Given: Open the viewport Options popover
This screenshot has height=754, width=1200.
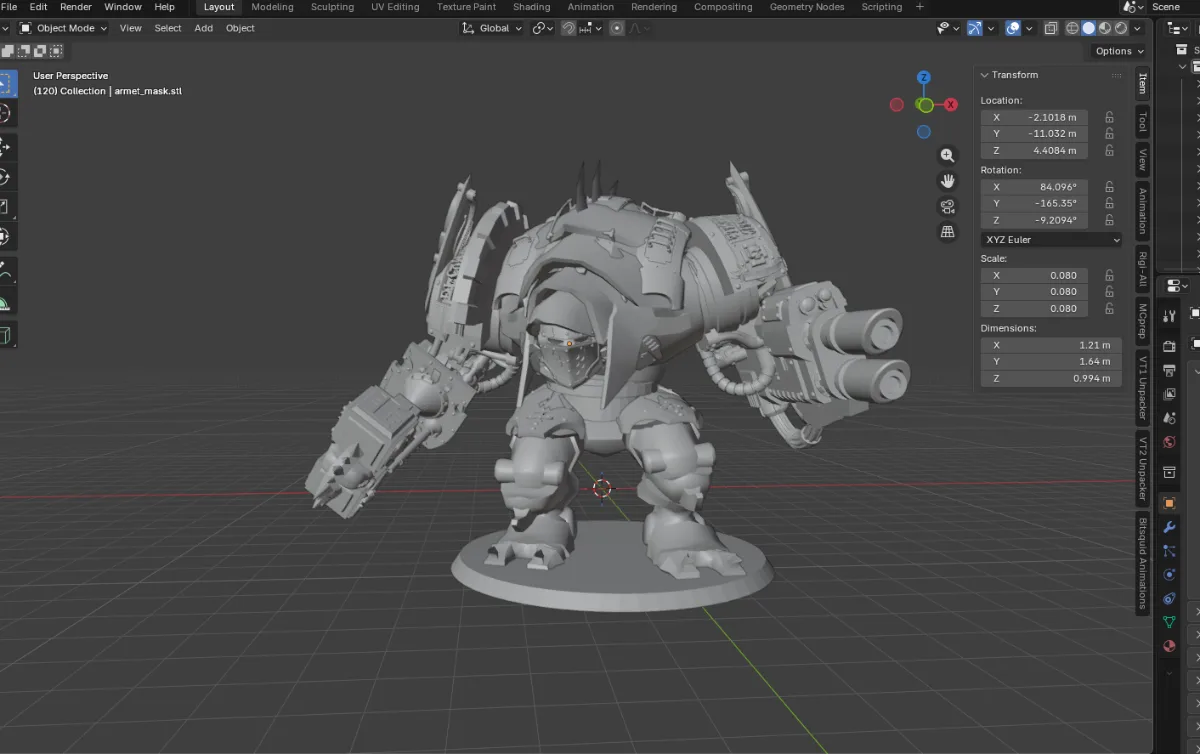Looking at the screenshot, I should pyautogui.click(x=1119, y=51).
